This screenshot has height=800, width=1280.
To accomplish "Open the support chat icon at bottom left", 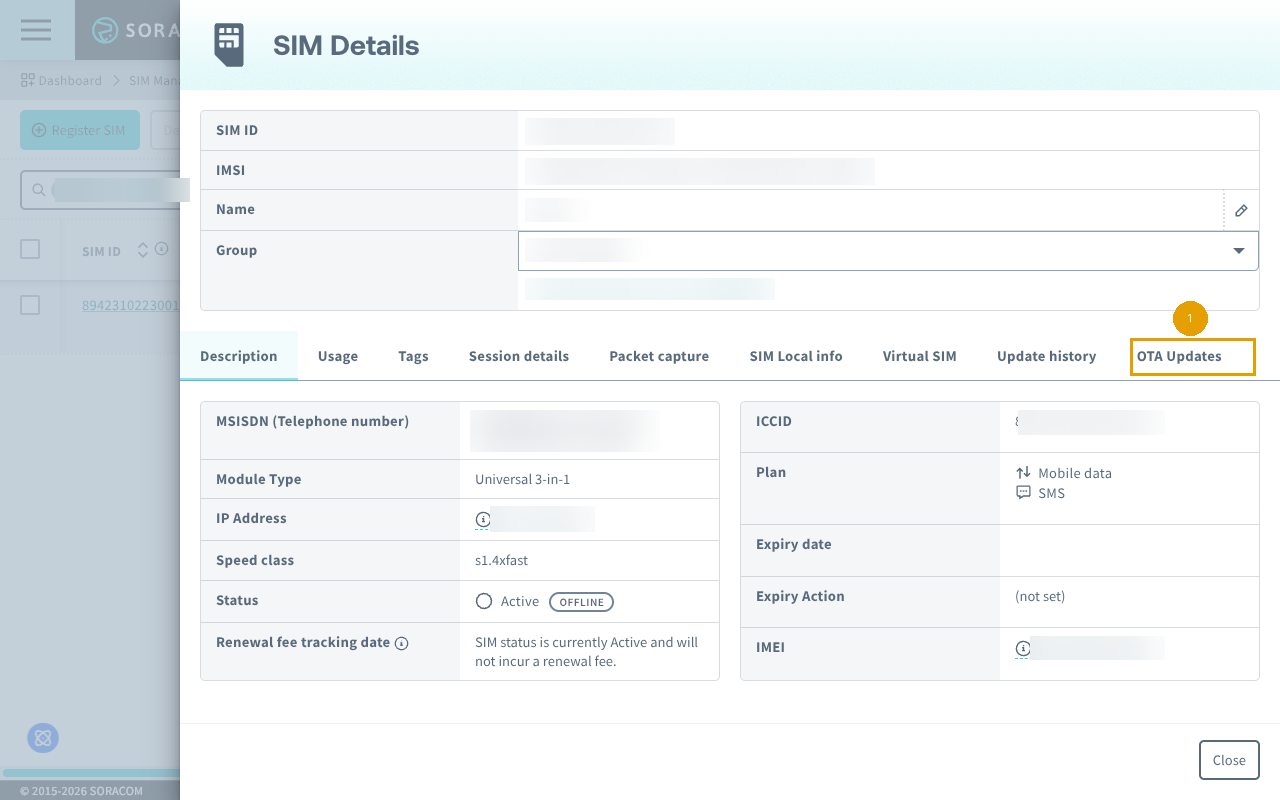I will point(42,738).
